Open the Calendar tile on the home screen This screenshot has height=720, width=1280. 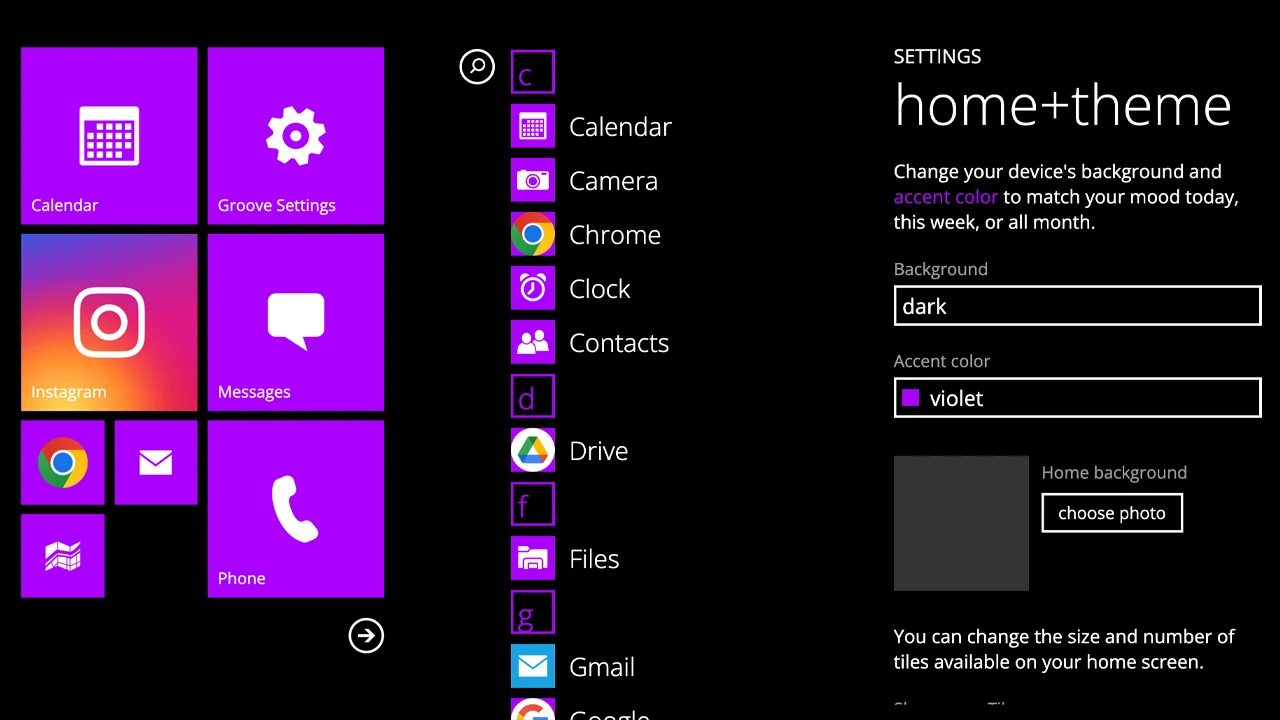coord(109,136)
